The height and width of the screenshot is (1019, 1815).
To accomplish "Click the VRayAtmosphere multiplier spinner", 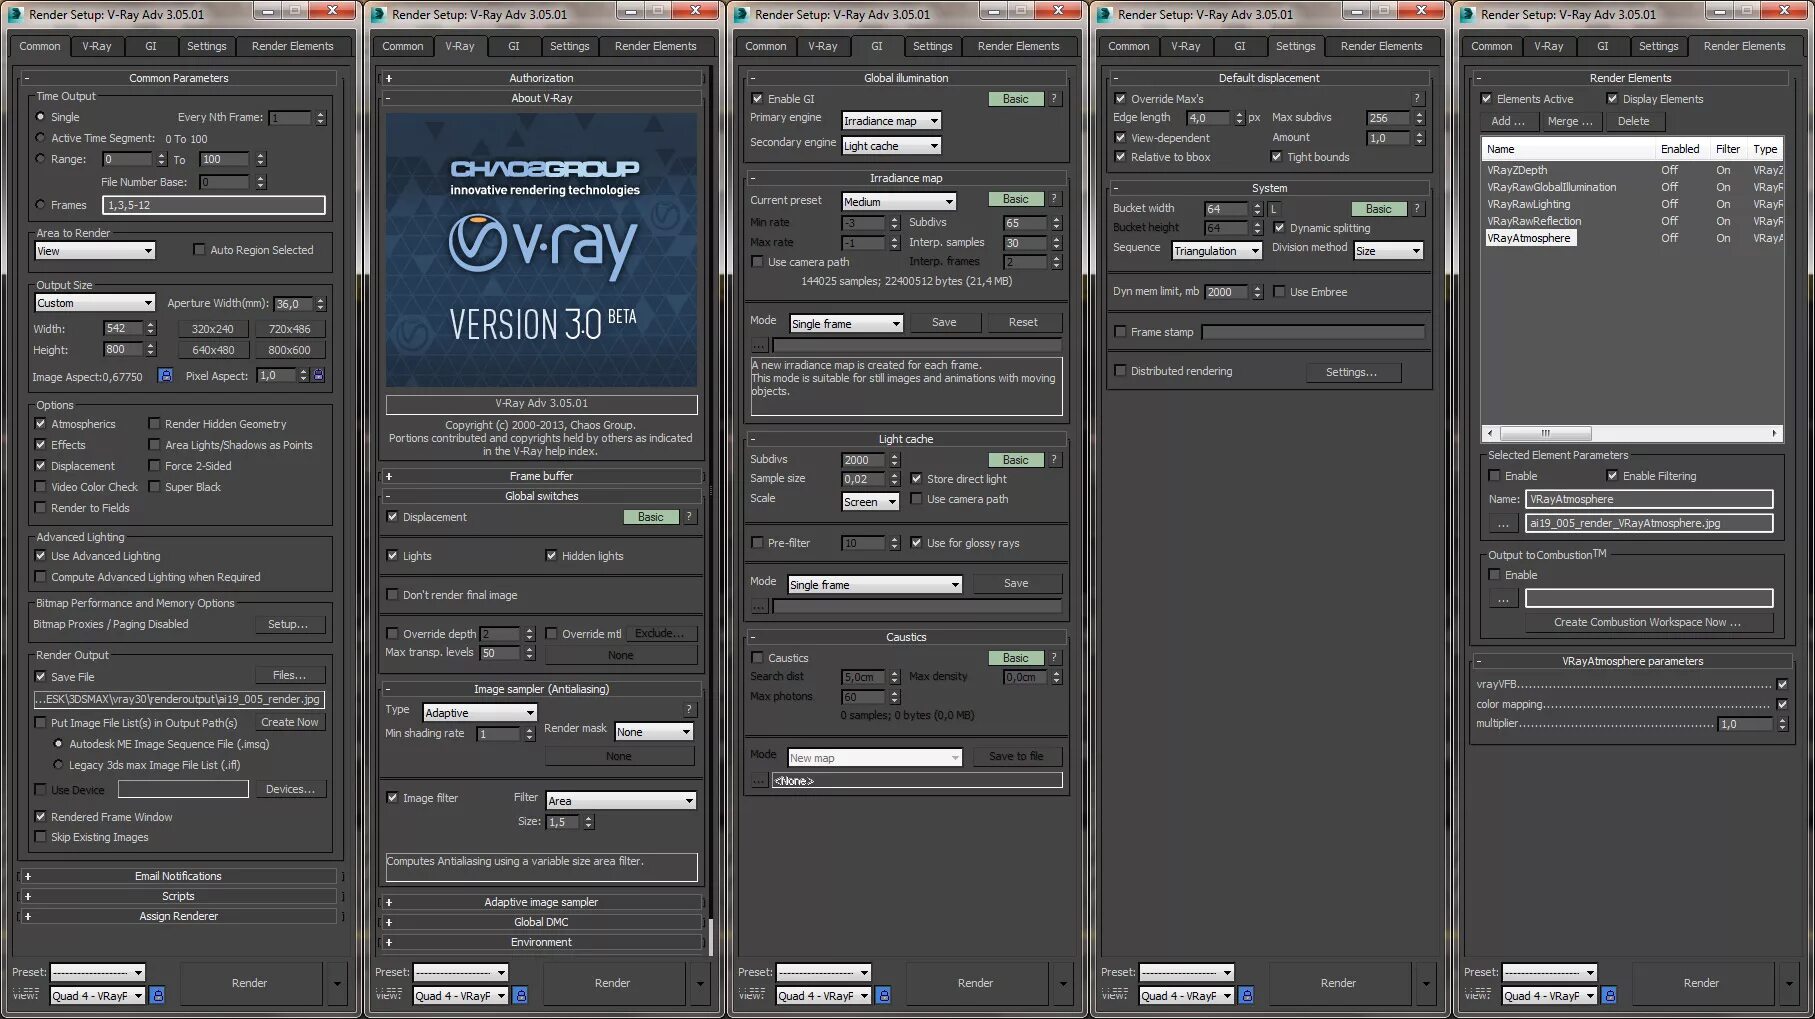I will (x=1783, y=724).
